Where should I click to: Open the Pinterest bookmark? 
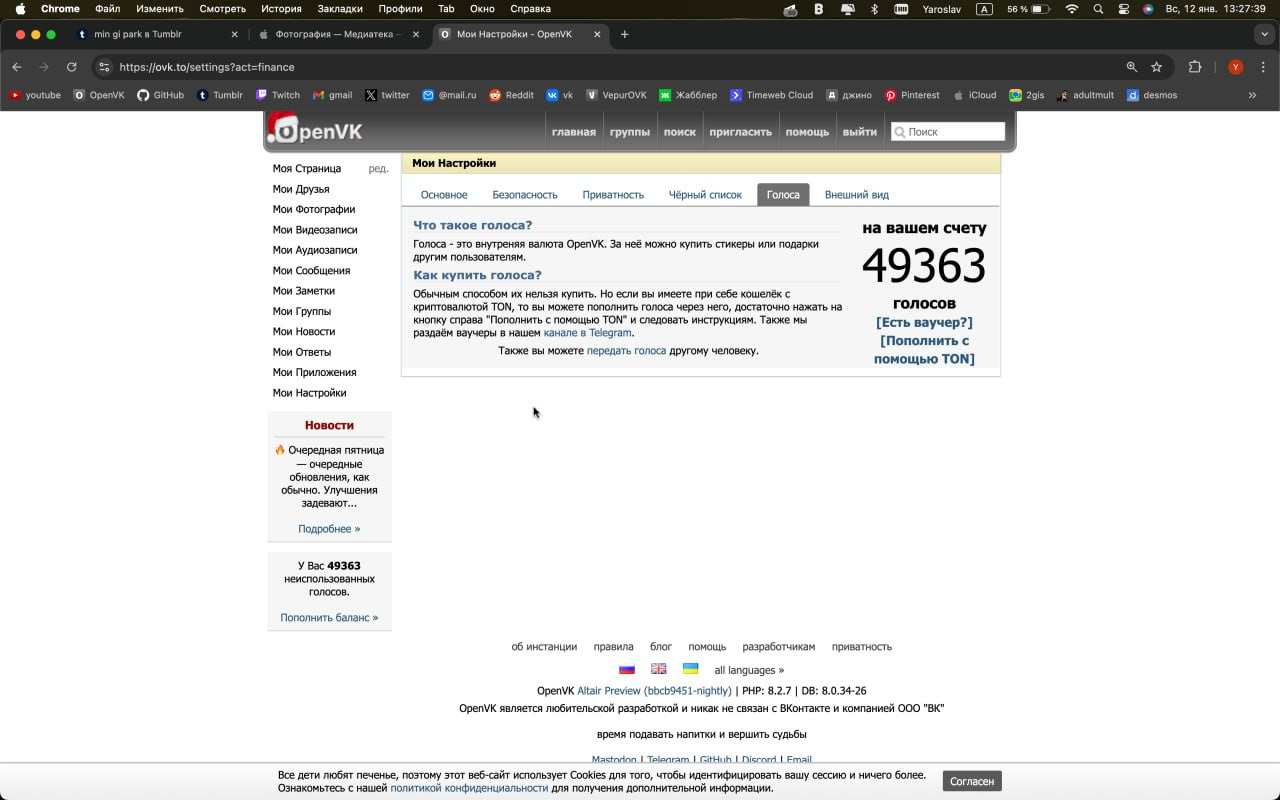912,95
